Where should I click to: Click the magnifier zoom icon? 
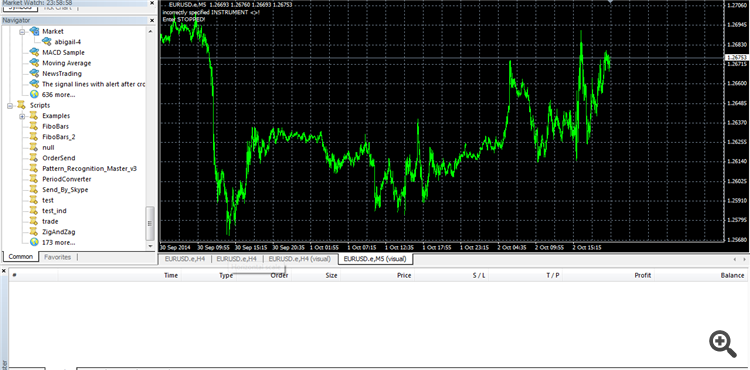pos(723,344)
